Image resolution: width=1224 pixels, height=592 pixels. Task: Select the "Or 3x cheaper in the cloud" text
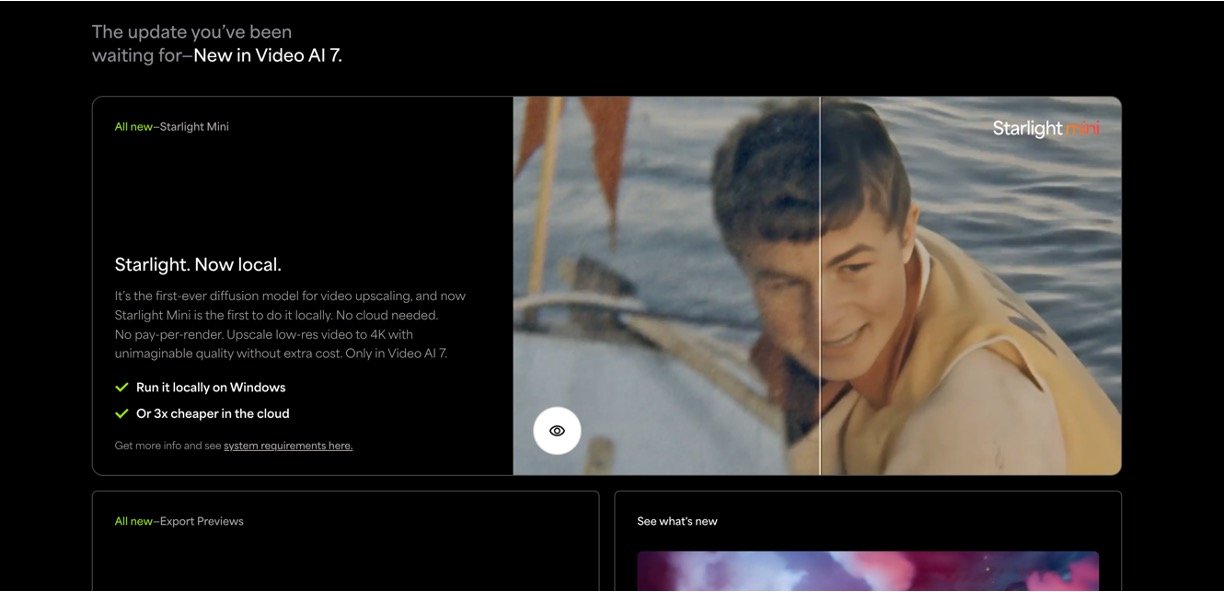pos(213,414)
